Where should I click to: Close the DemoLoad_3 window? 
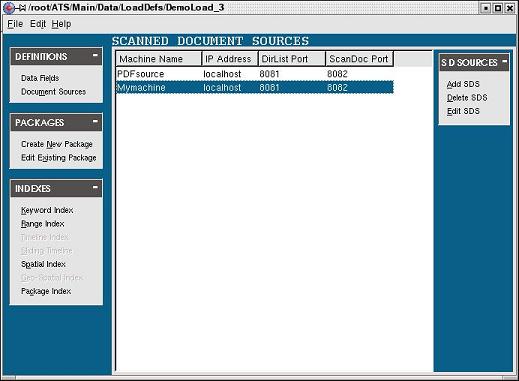click(510, 8)
